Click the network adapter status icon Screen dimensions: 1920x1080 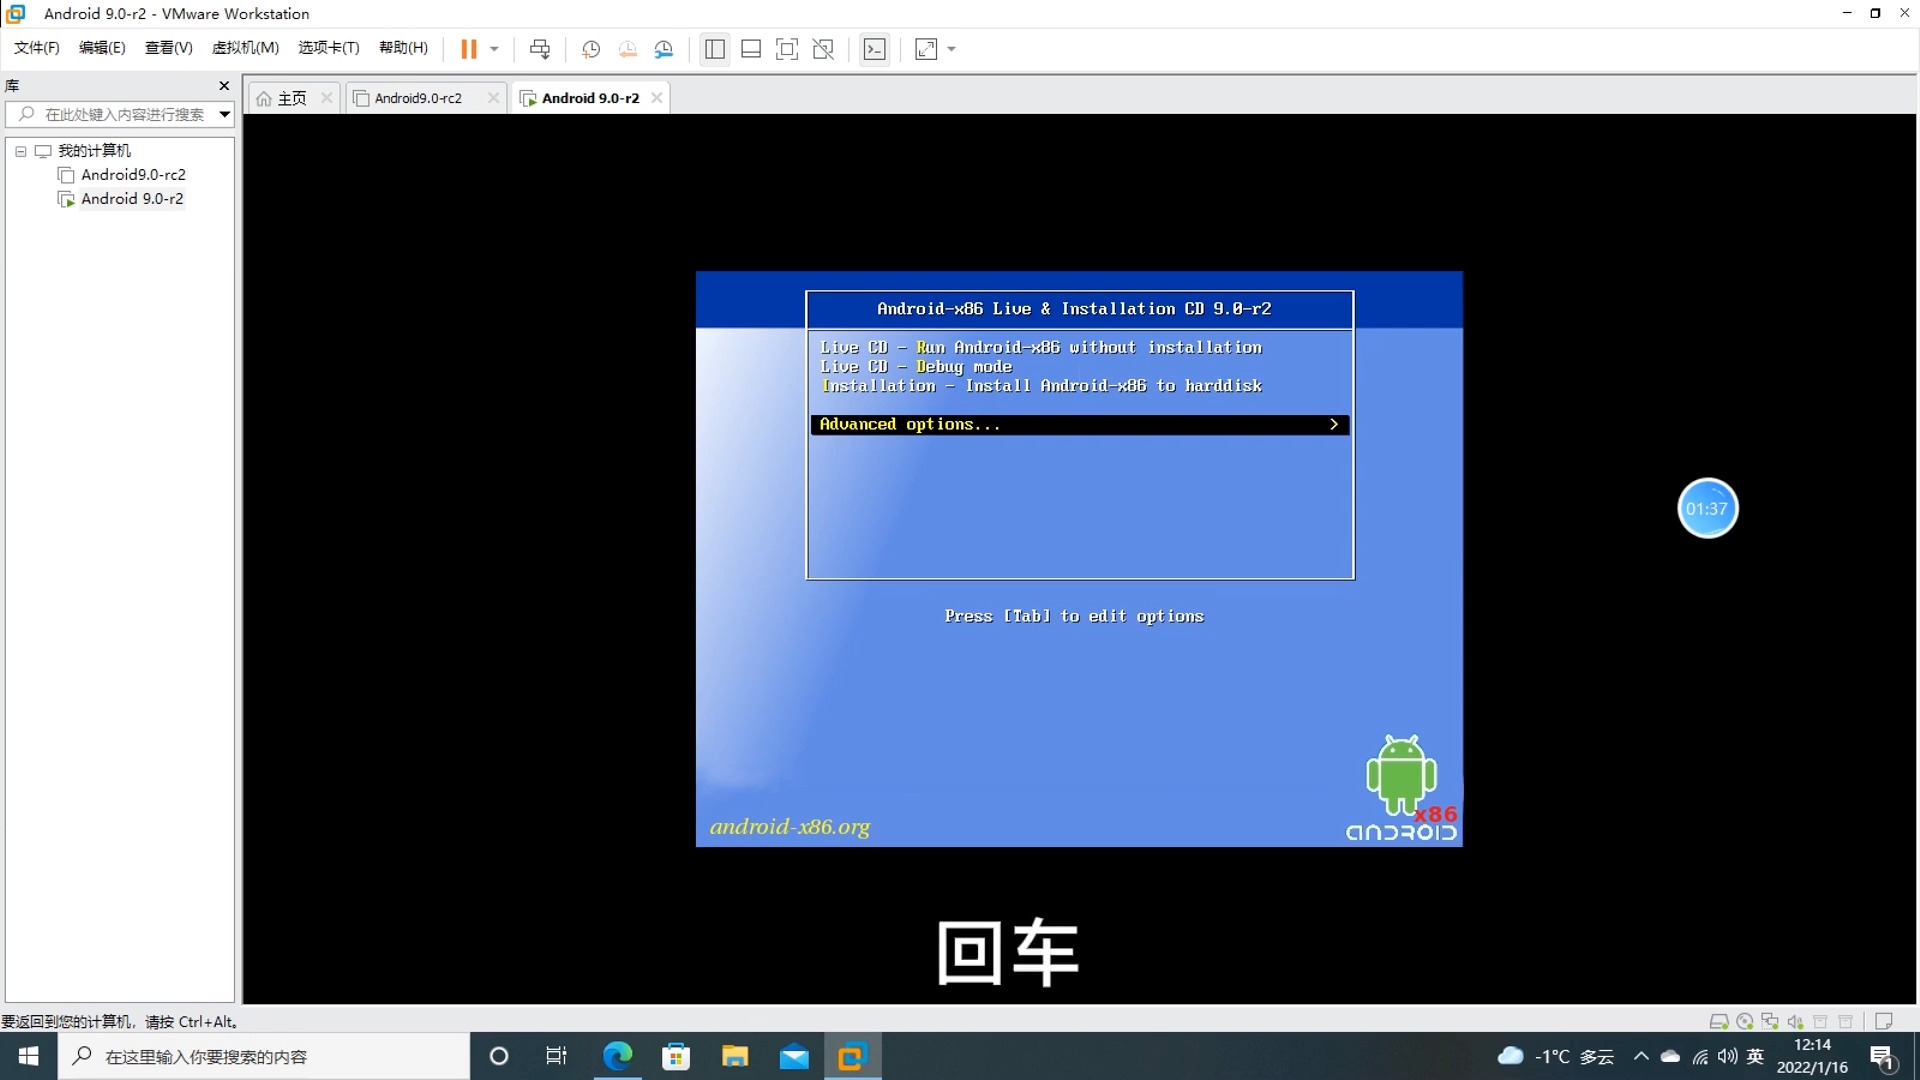point(1770,1021)
